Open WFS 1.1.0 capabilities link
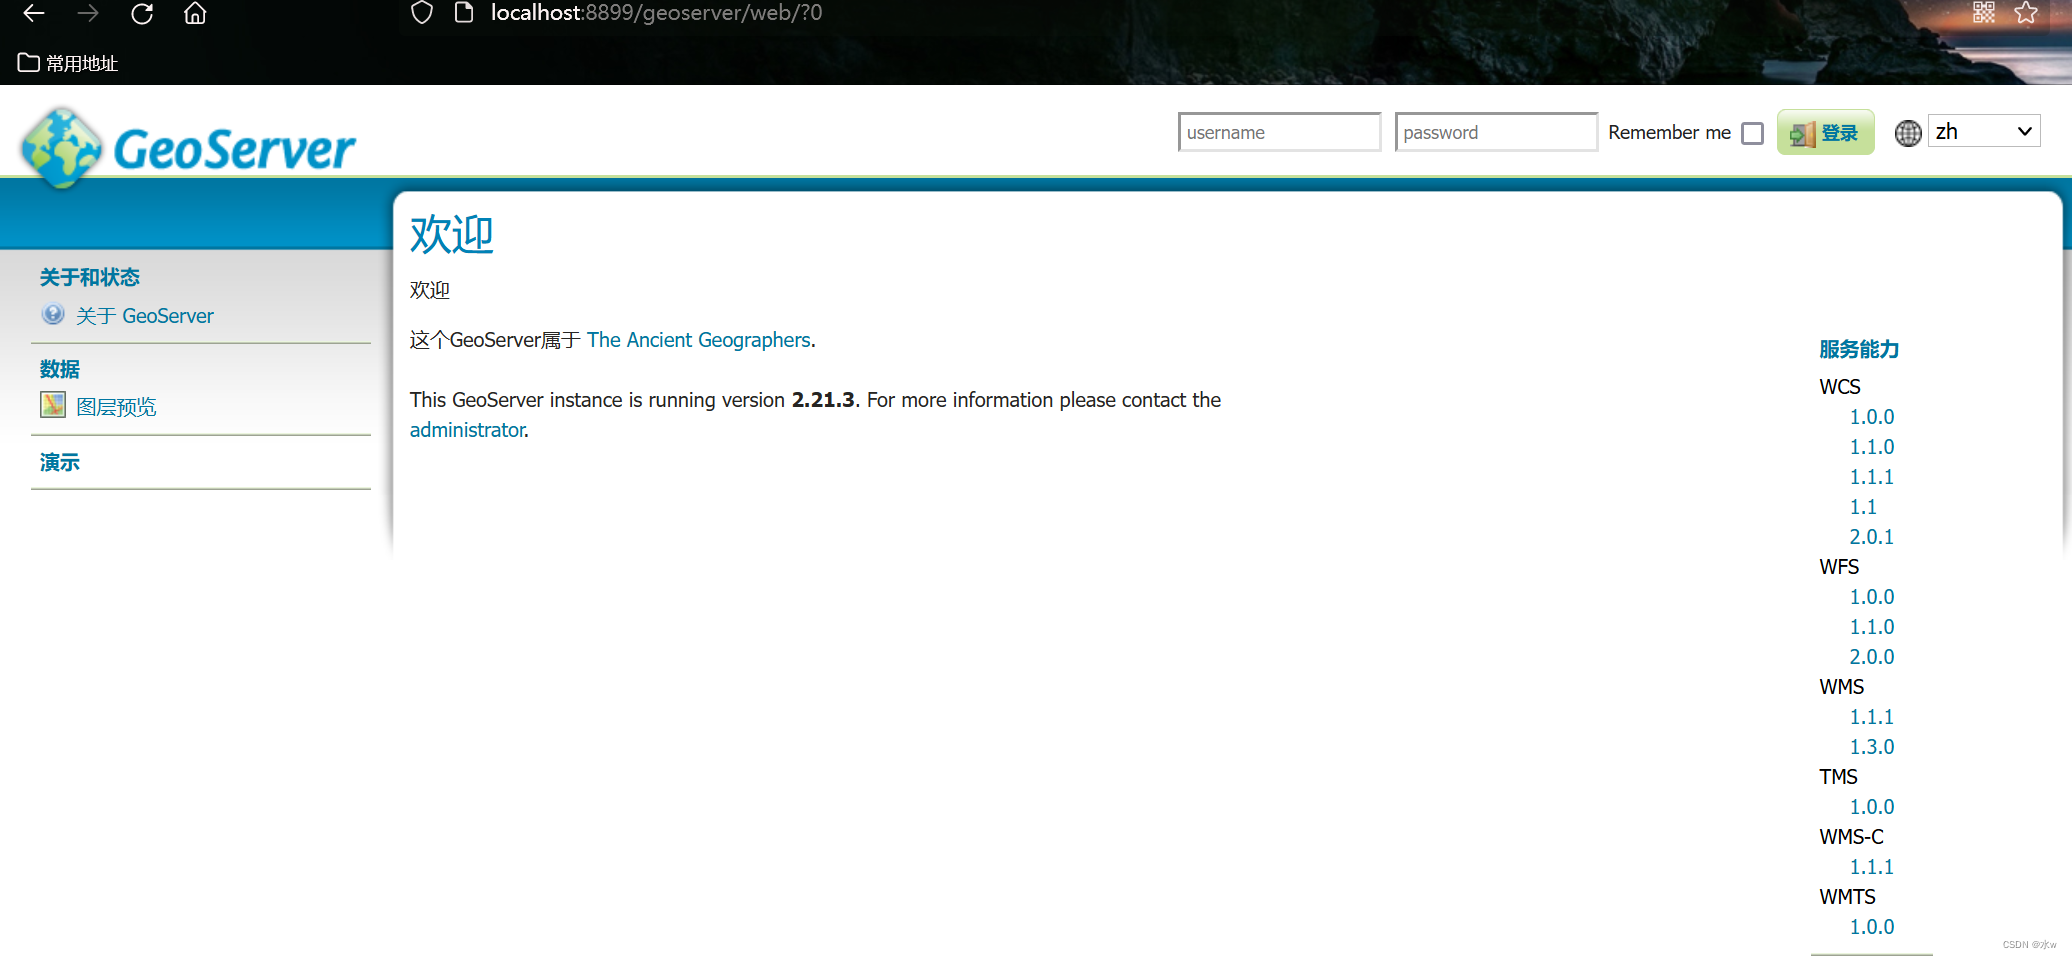 click(1872, 627)
